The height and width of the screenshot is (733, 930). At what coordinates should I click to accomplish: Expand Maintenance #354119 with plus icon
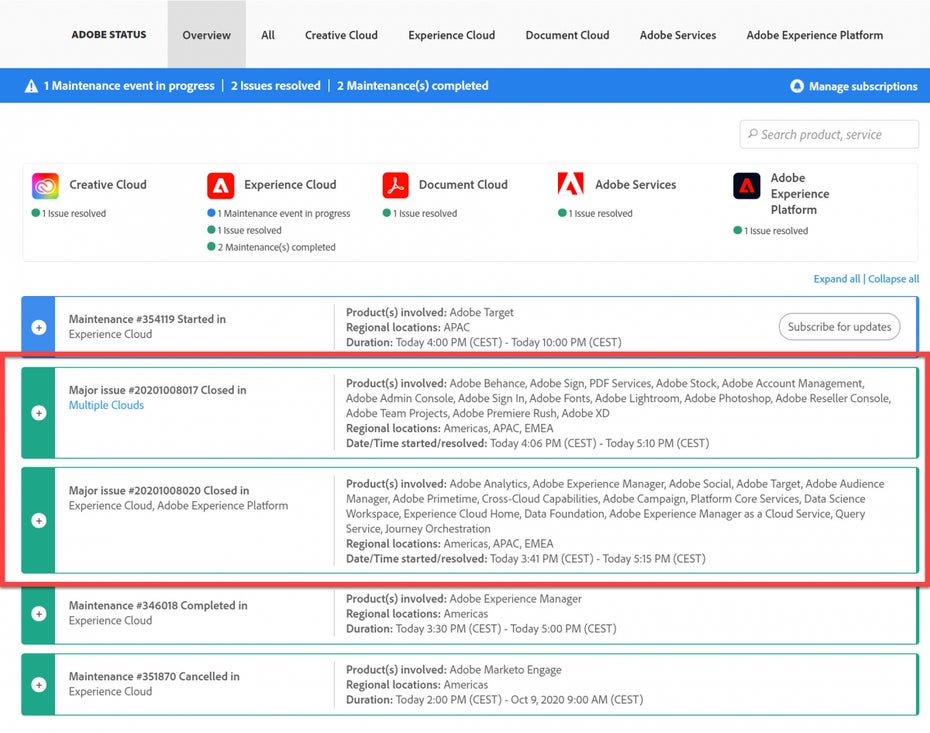click(x=39, y=327)
